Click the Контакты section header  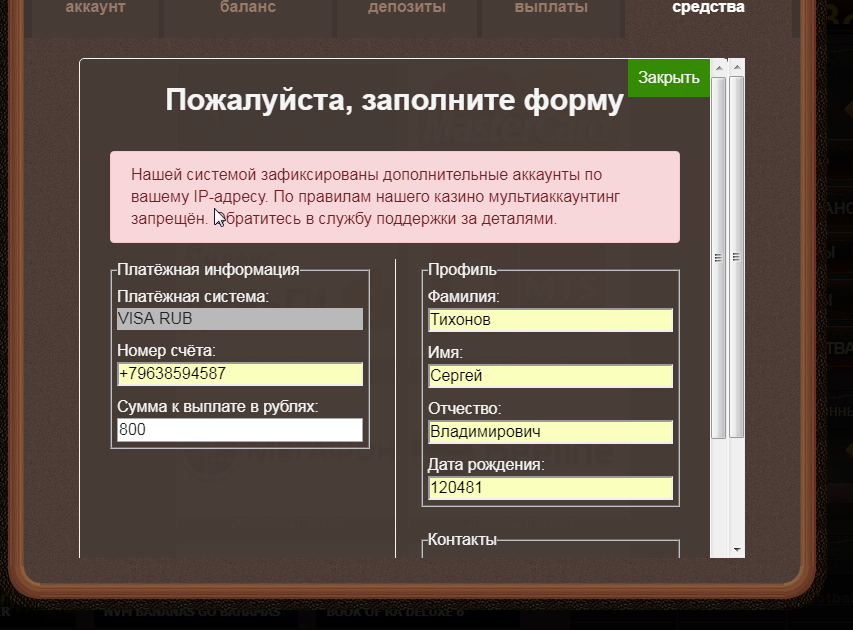click(460, 540)
